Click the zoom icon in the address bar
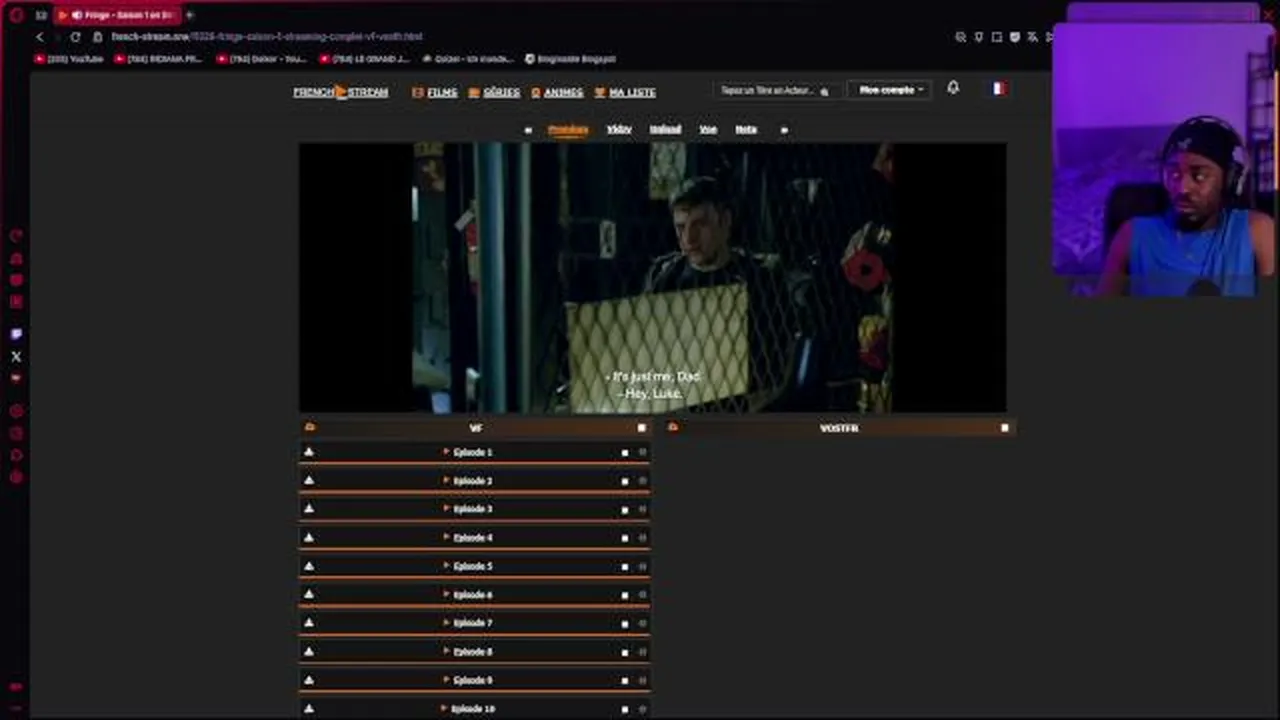The height and width of the screenshot is (720, 1280). (960, 37)
